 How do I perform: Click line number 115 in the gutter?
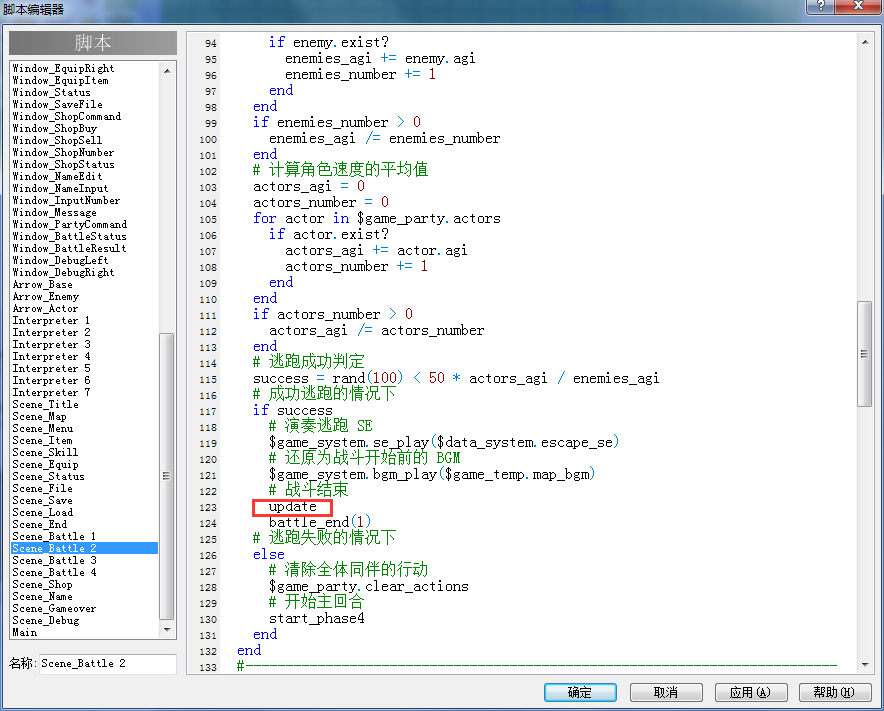pos(207,380)
